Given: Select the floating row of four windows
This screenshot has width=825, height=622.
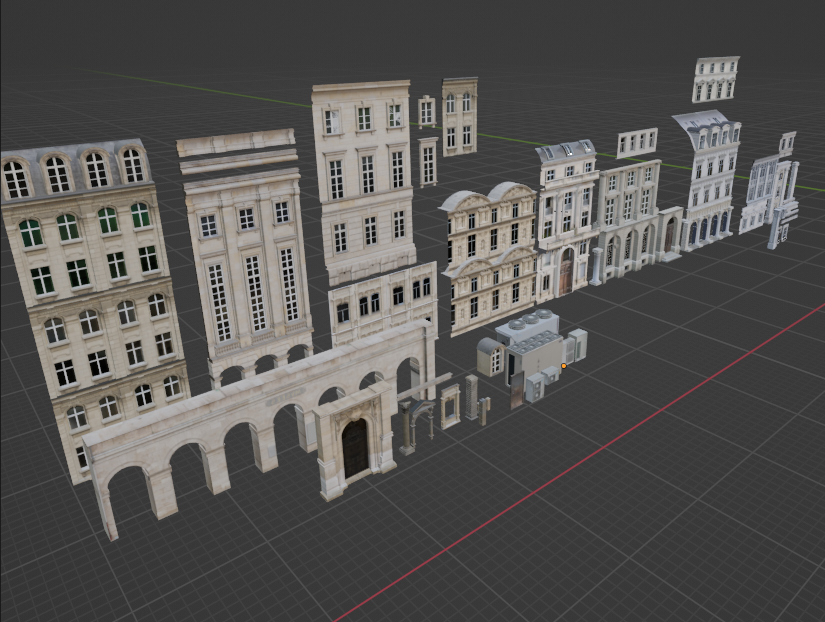Looking at the screenshot, I should point(637,143).
